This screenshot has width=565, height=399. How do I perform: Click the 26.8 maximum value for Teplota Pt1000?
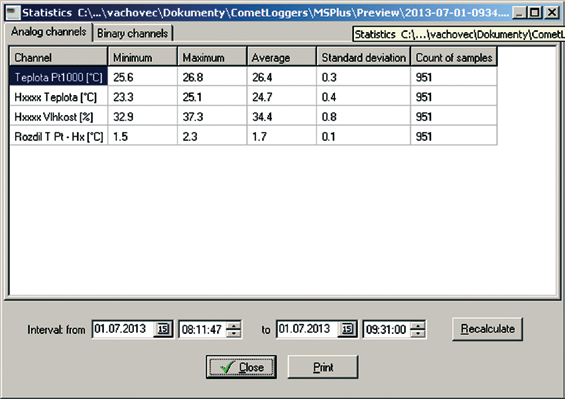point(212,77)
